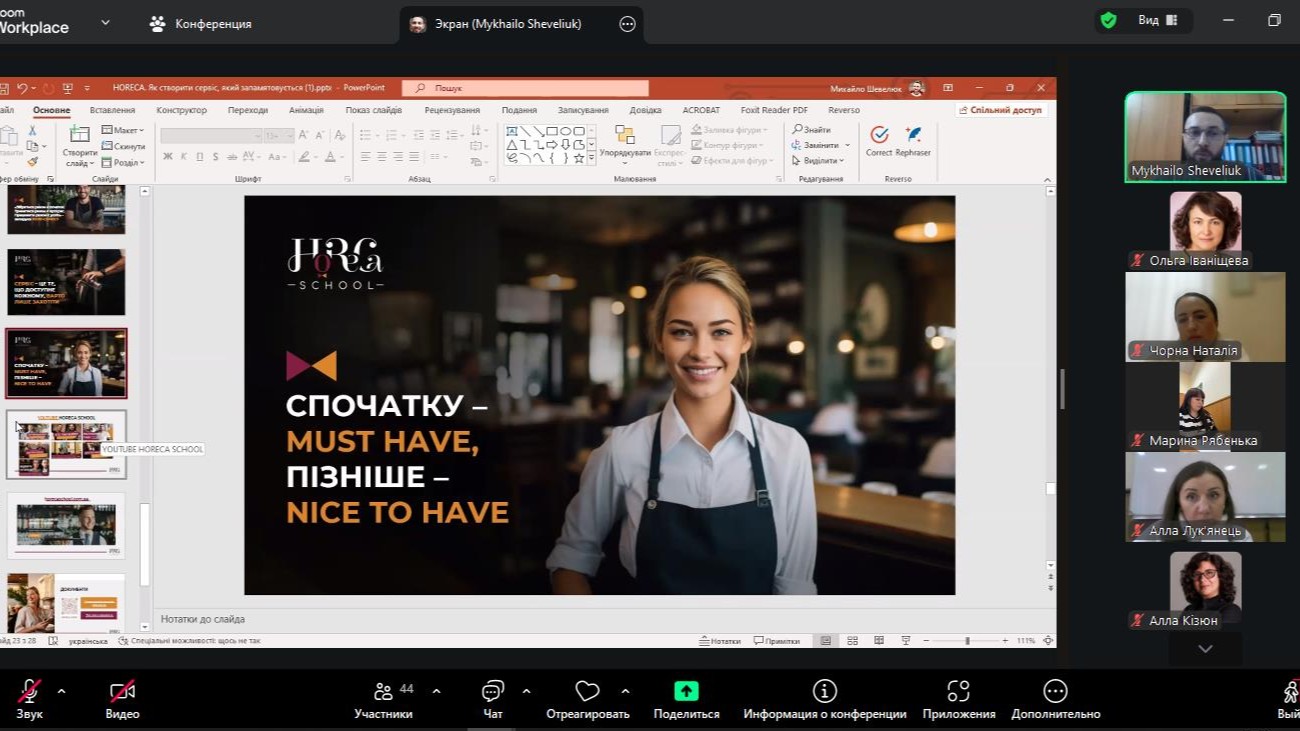Turn on camera with Видео button
This screenshot has width=1300, height=731.
(122, 692)
